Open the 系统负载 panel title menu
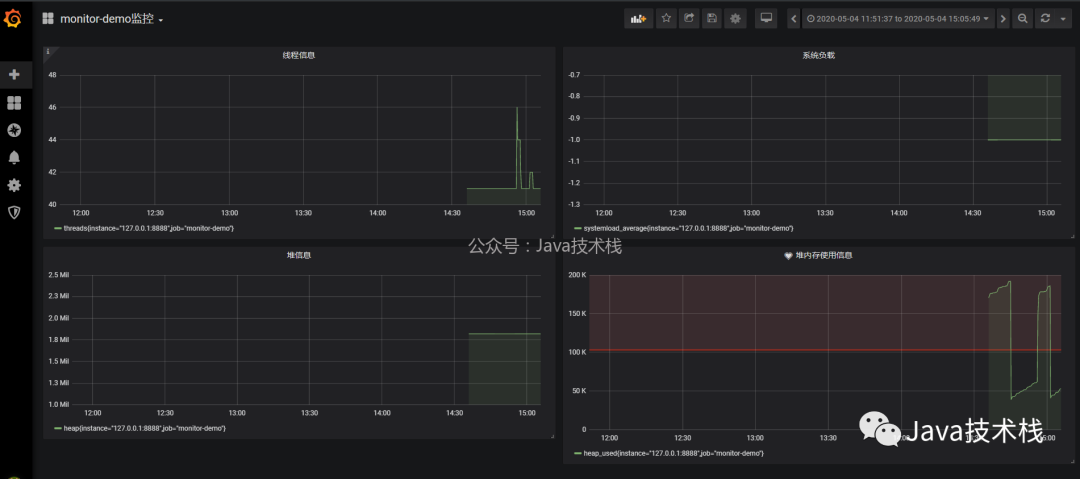The image size is (1080, 479). click(818, 56)
